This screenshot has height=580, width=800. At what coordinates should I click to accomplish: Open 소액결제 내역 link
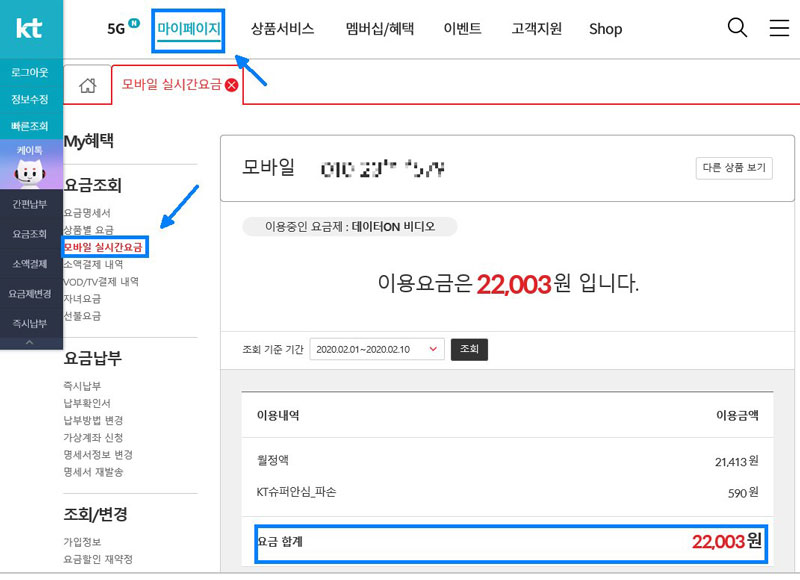click(93, 265)
